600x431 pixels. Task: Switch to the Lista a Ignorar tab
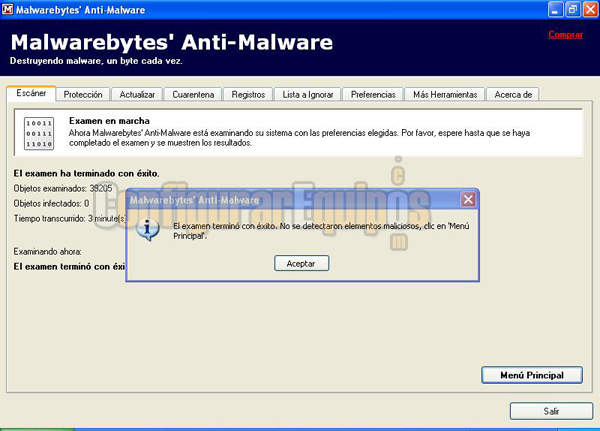[308, 95]
